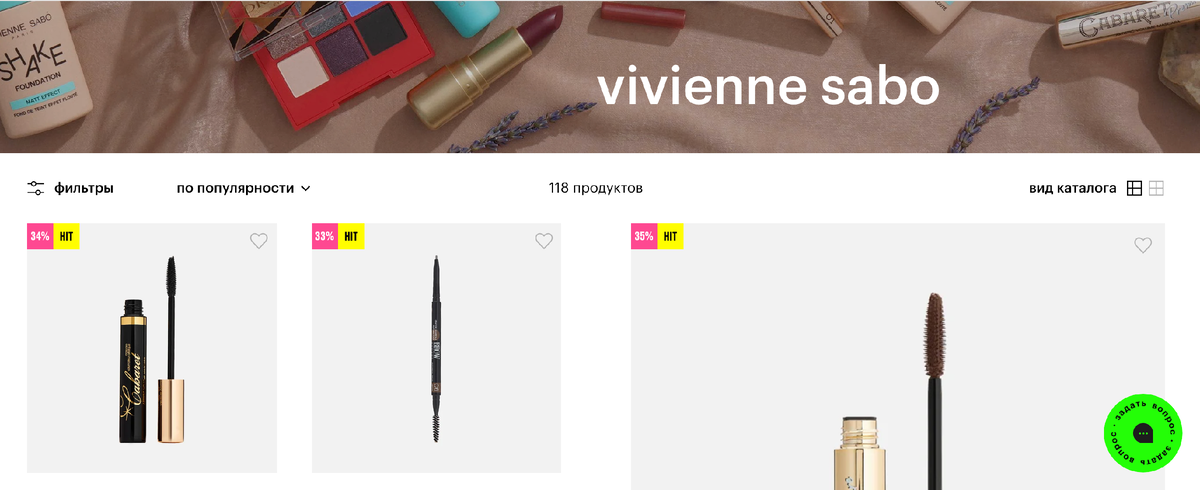Click the 33% discount badge

click(x=325, y=237)
